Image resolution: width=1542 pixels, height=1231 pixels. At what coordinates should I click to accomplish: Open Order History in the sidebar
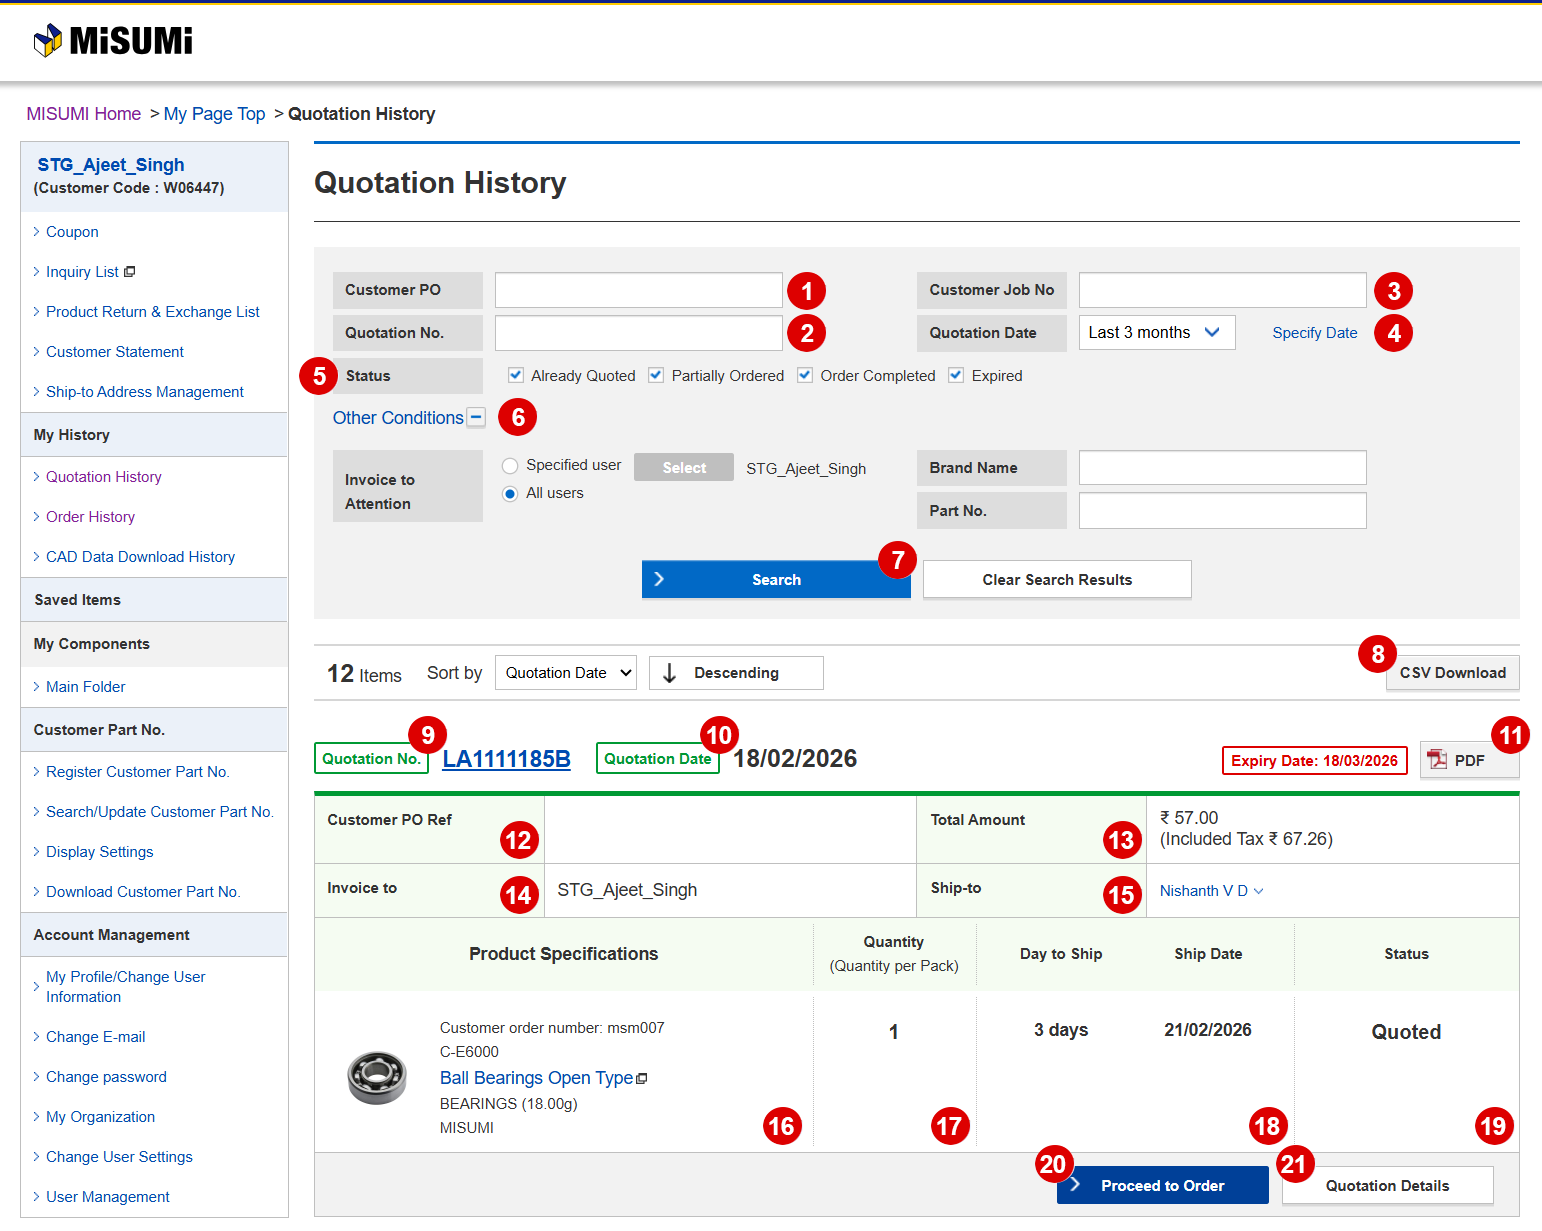pos(90,517)
